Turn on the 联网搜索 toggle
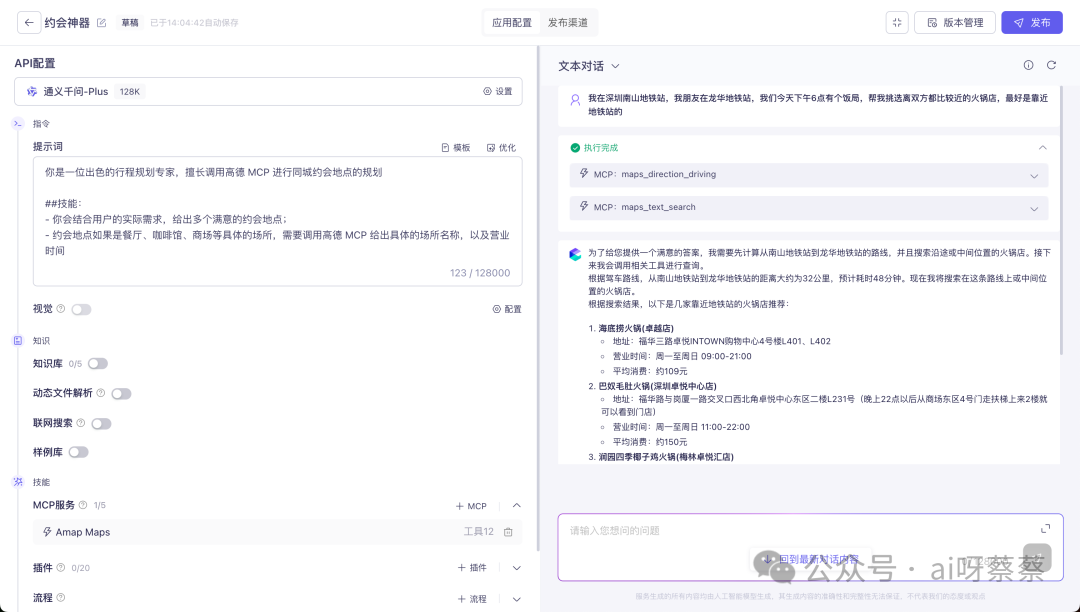 tap(101, 423)
